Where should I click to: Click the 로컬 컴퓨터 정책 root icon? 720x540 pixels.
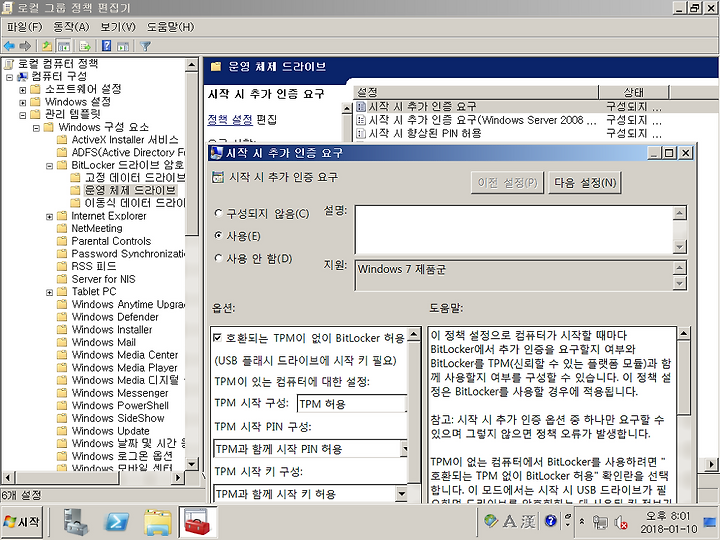click(8, 64)
